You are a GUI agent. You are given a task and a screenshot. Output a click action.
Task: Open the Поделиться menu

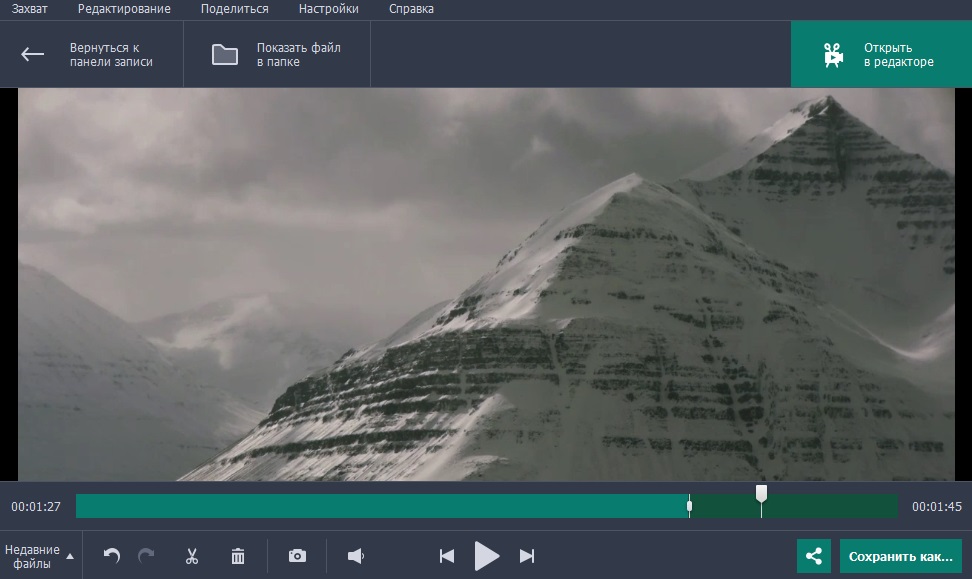(x=234, y=9)
